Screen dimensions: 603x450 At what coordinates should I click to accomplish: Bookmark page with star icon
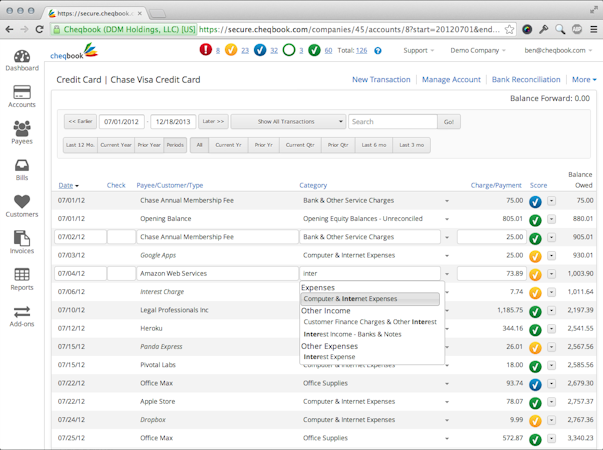(509, 29)
